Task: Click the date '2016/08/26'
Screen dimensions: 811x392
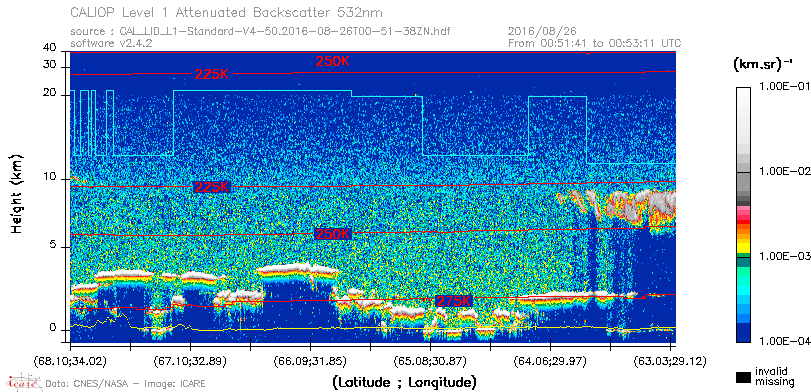Action: 542,32
